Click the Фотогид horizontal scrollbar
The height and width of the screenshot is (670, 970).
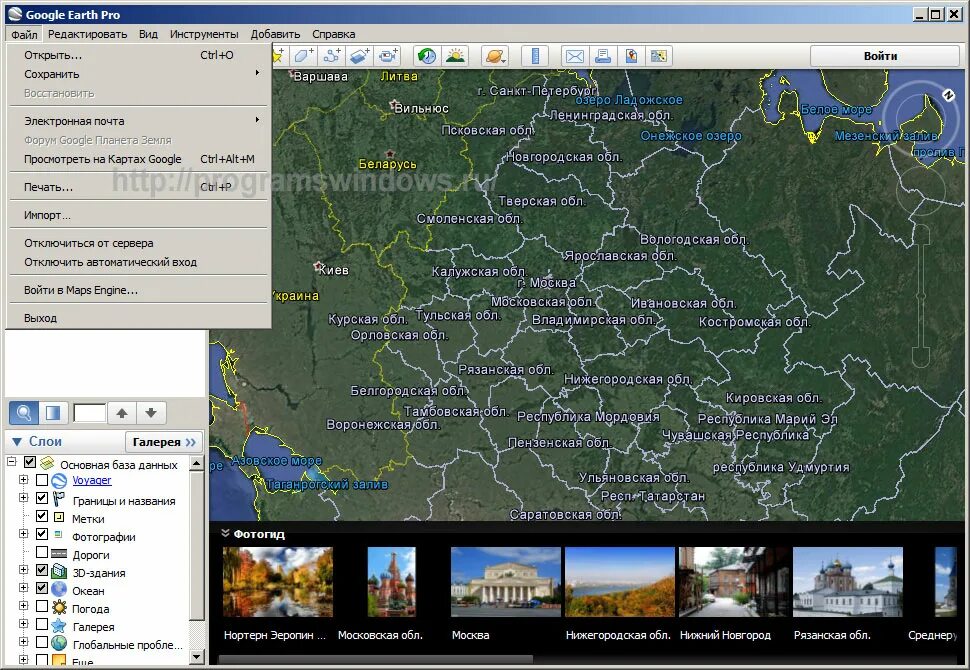click(x=376, y=659)
